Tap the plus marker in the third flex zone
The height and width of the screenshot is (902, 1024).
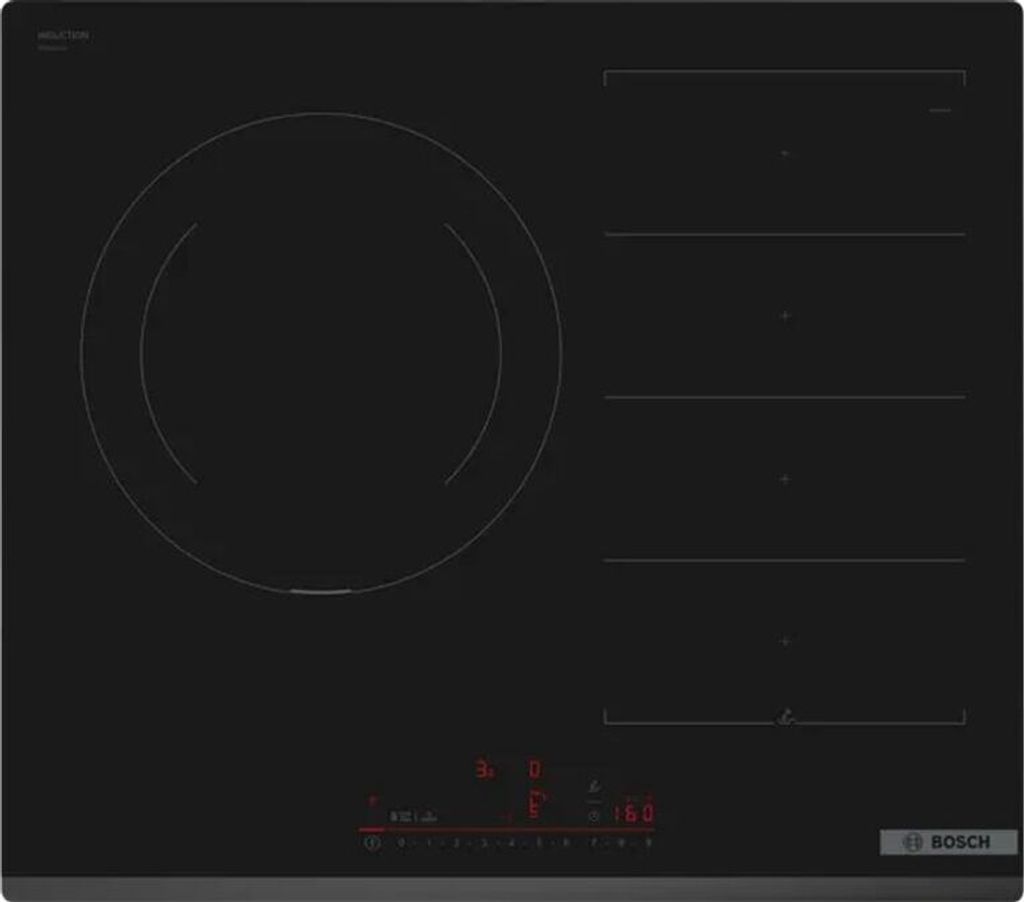[785, 479]
